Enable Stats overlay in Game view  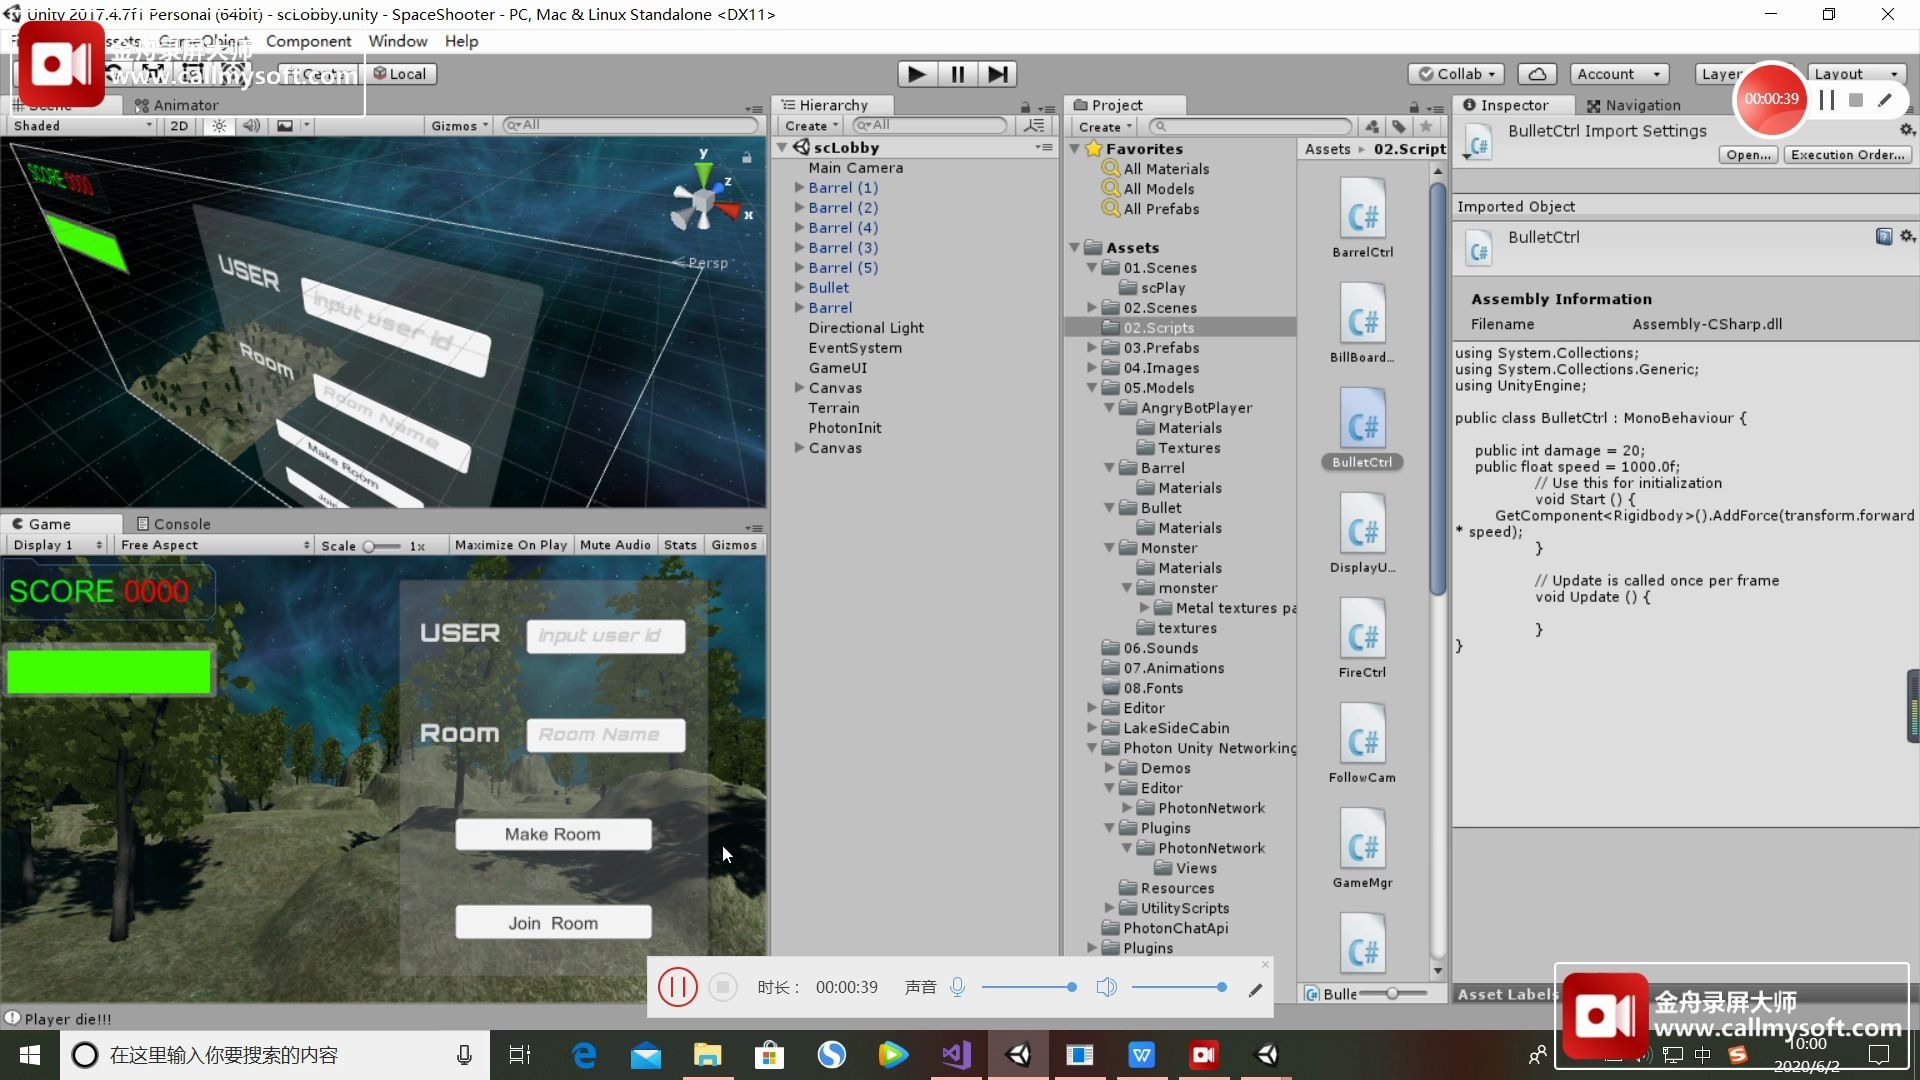coord(680,544)
